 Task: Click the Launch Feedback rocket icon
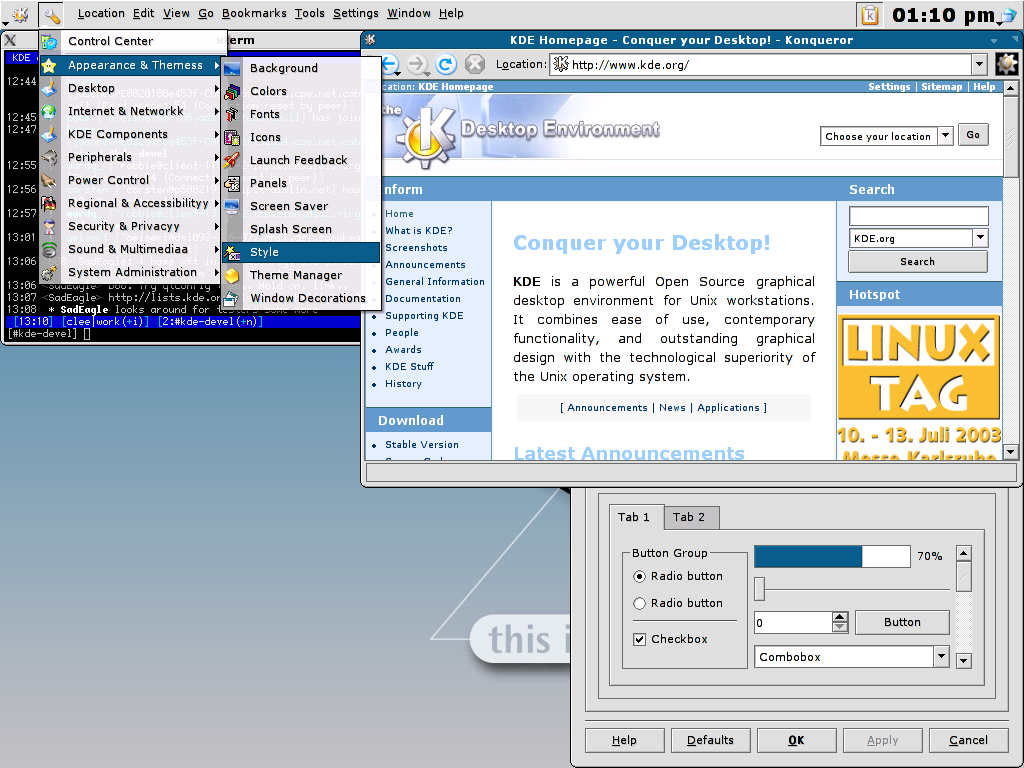pyautogui.click(x=232, y=160)
